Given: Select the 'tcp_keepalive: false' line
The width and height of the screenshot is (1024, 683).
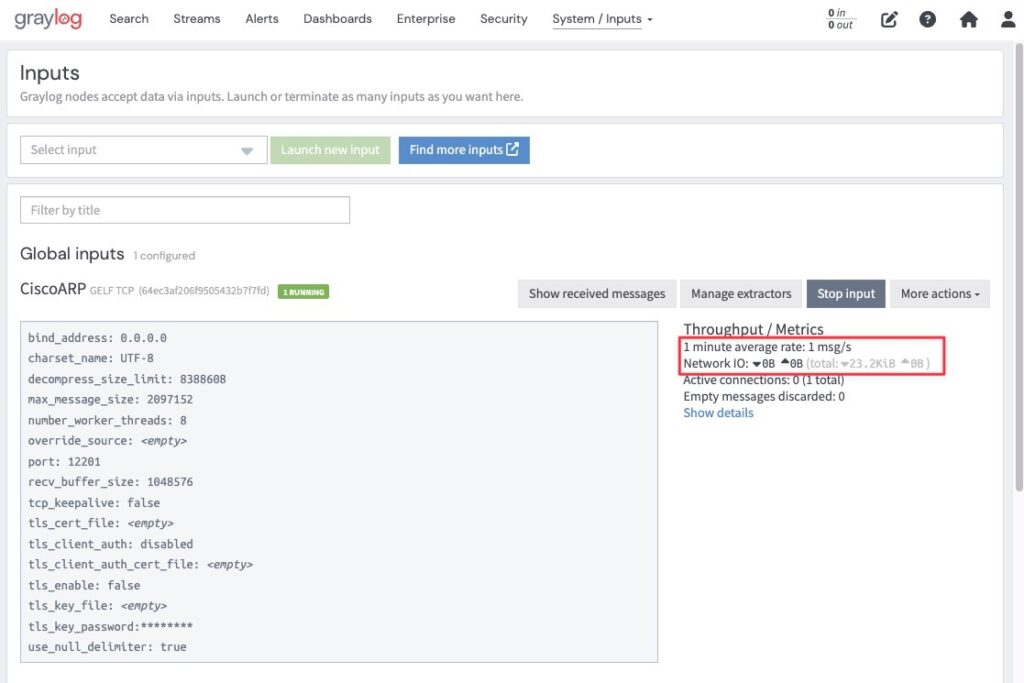Looking at the screenshot, I should pos(94,503).
